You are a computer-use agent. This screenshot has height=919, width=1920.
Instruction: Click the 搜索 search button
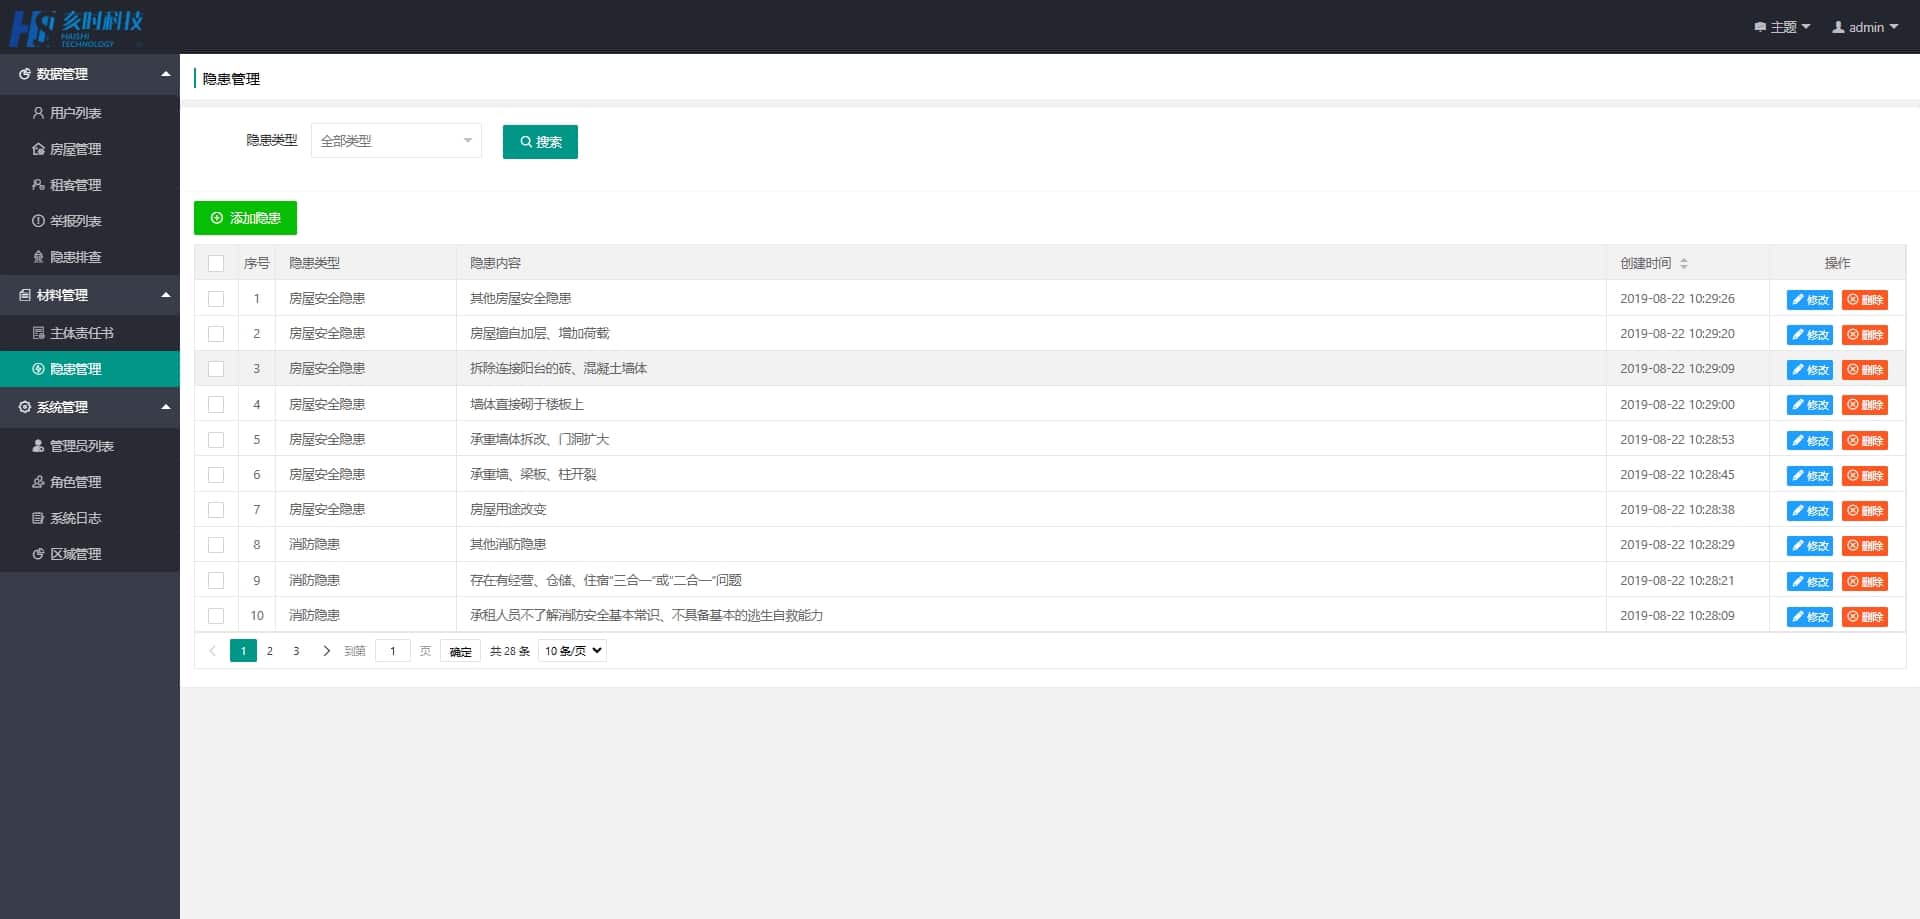tap(540, 142)
